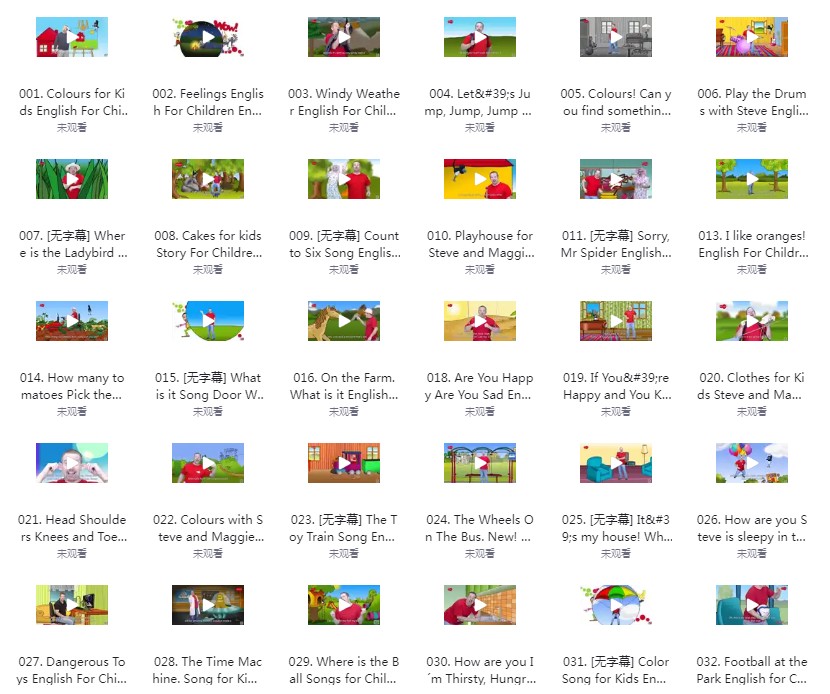
Task: Click title '015. [无字幕] What is it Song Door'
Action: (209, 386)
